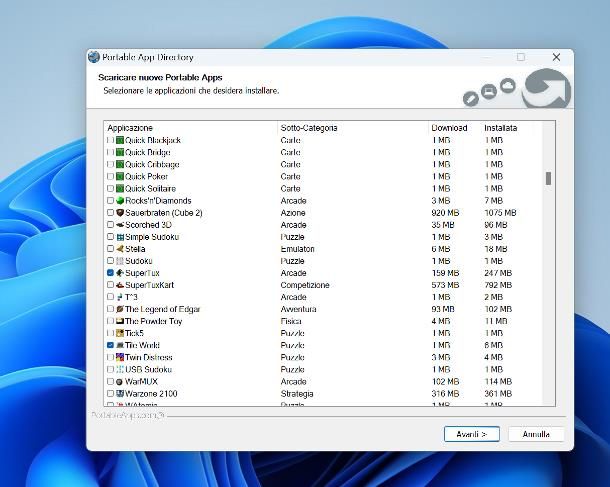Image resolution: width=610 pixels, height=487 pixels.
Task: Click the SuperTux penguin icon
Action: point(120,273)
